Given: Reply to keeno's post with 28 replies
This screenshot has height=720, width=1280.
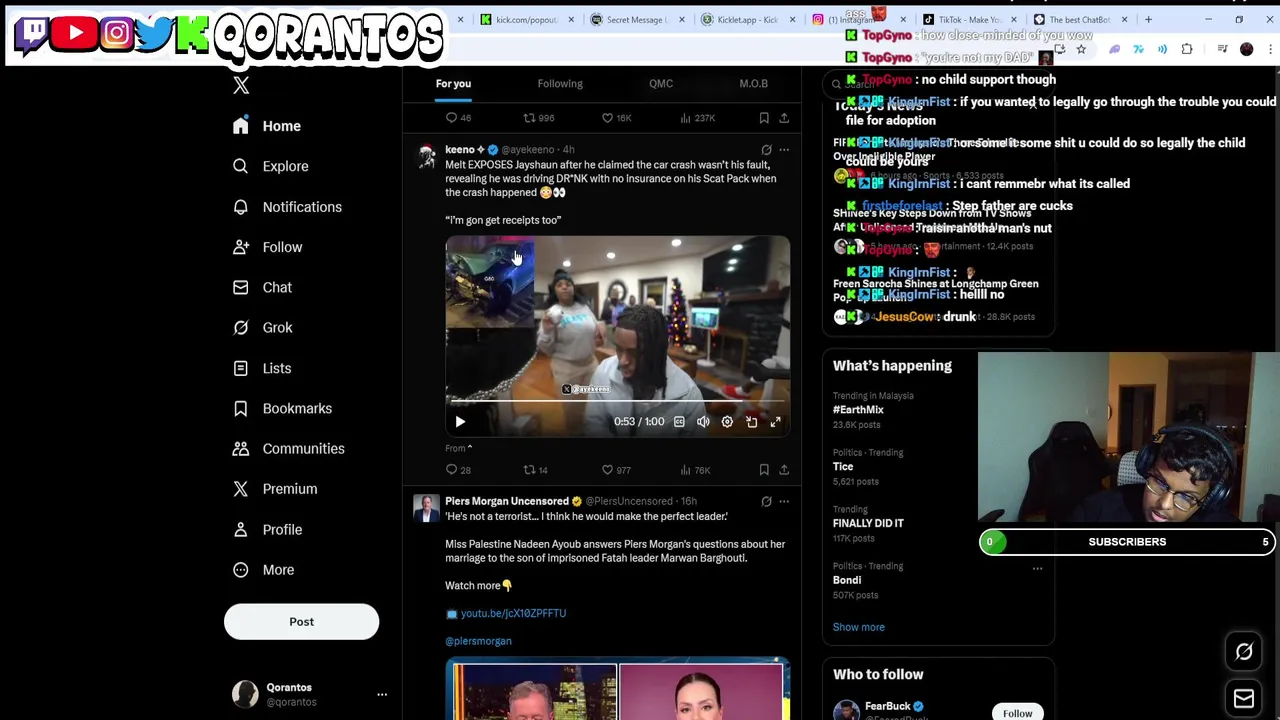Looking at the screenshot, I should tap(458, 470).
